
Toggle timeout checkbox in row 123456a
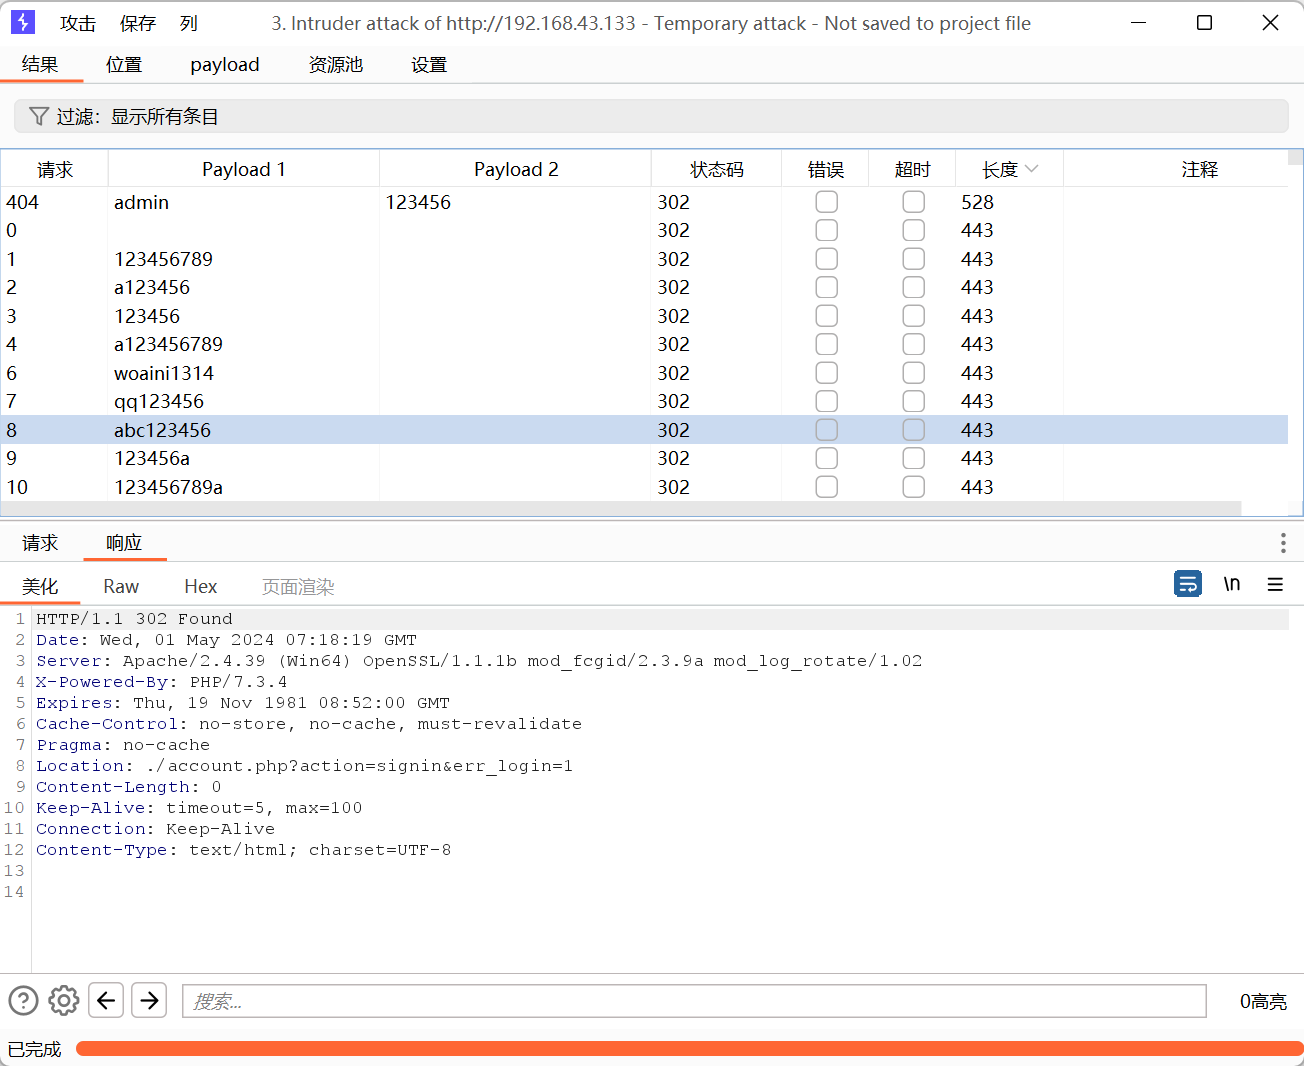pos(913,458)
